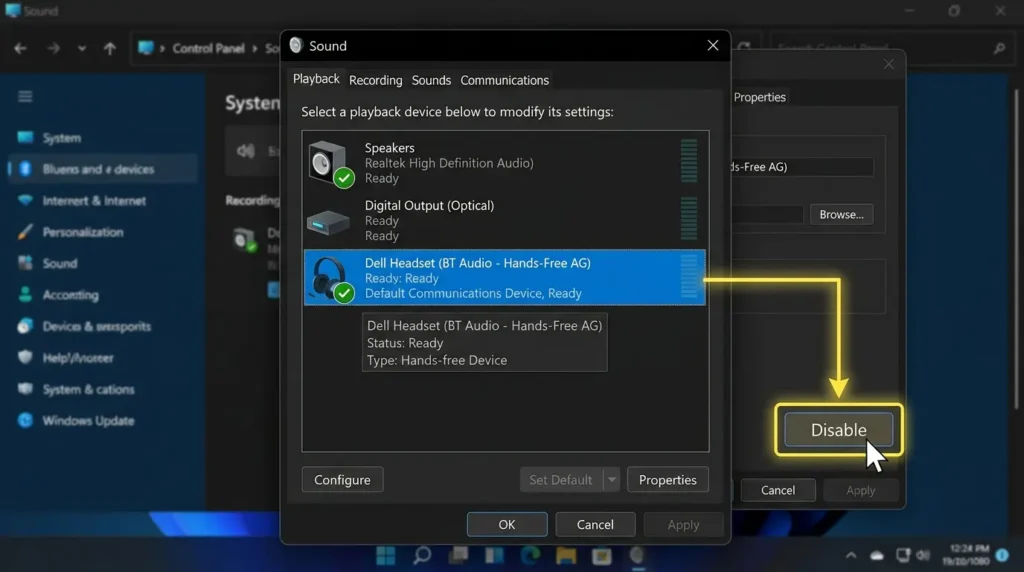The width and height of the screenshot is (1024, 572).
Task: Open Windows Update in the sidebar
Action: pos(88,421)
